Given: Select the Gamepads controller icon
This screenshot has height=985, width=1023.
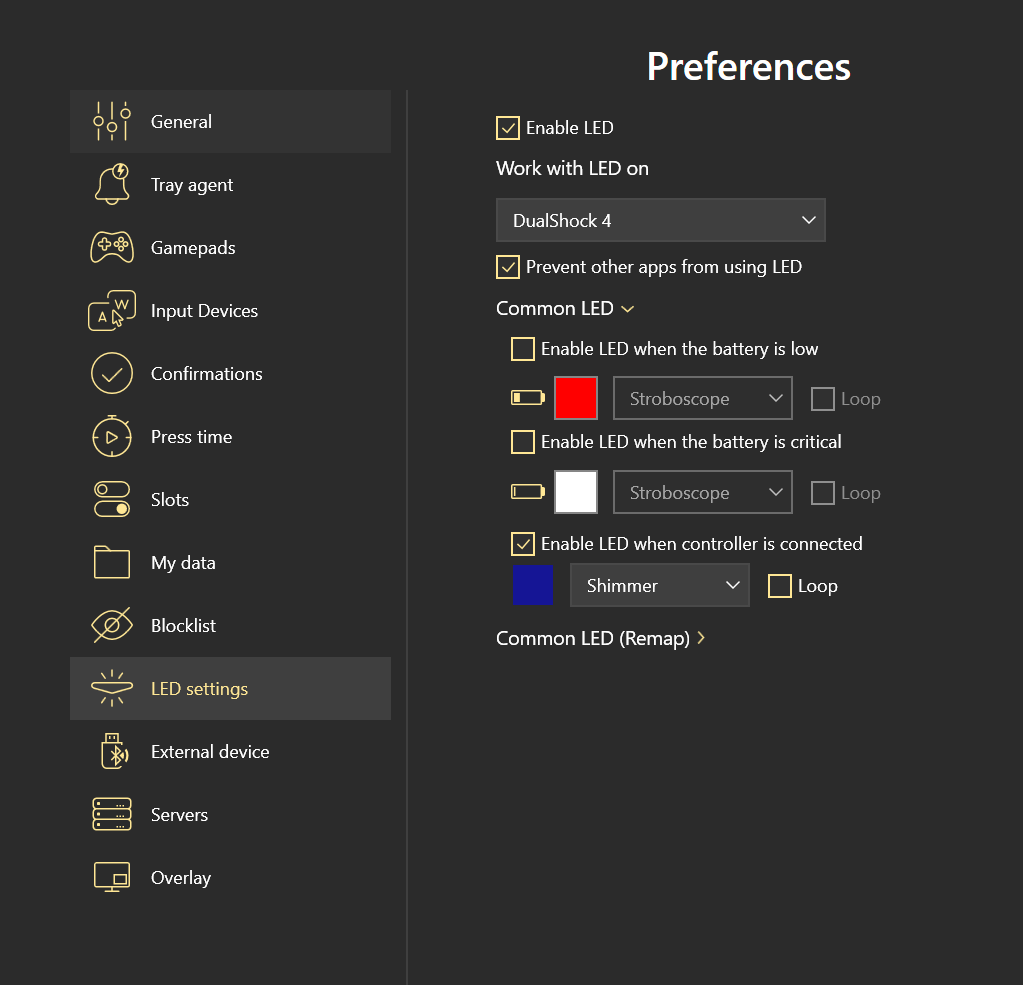Looking at the screenshot, I should [x=112, y=248].
